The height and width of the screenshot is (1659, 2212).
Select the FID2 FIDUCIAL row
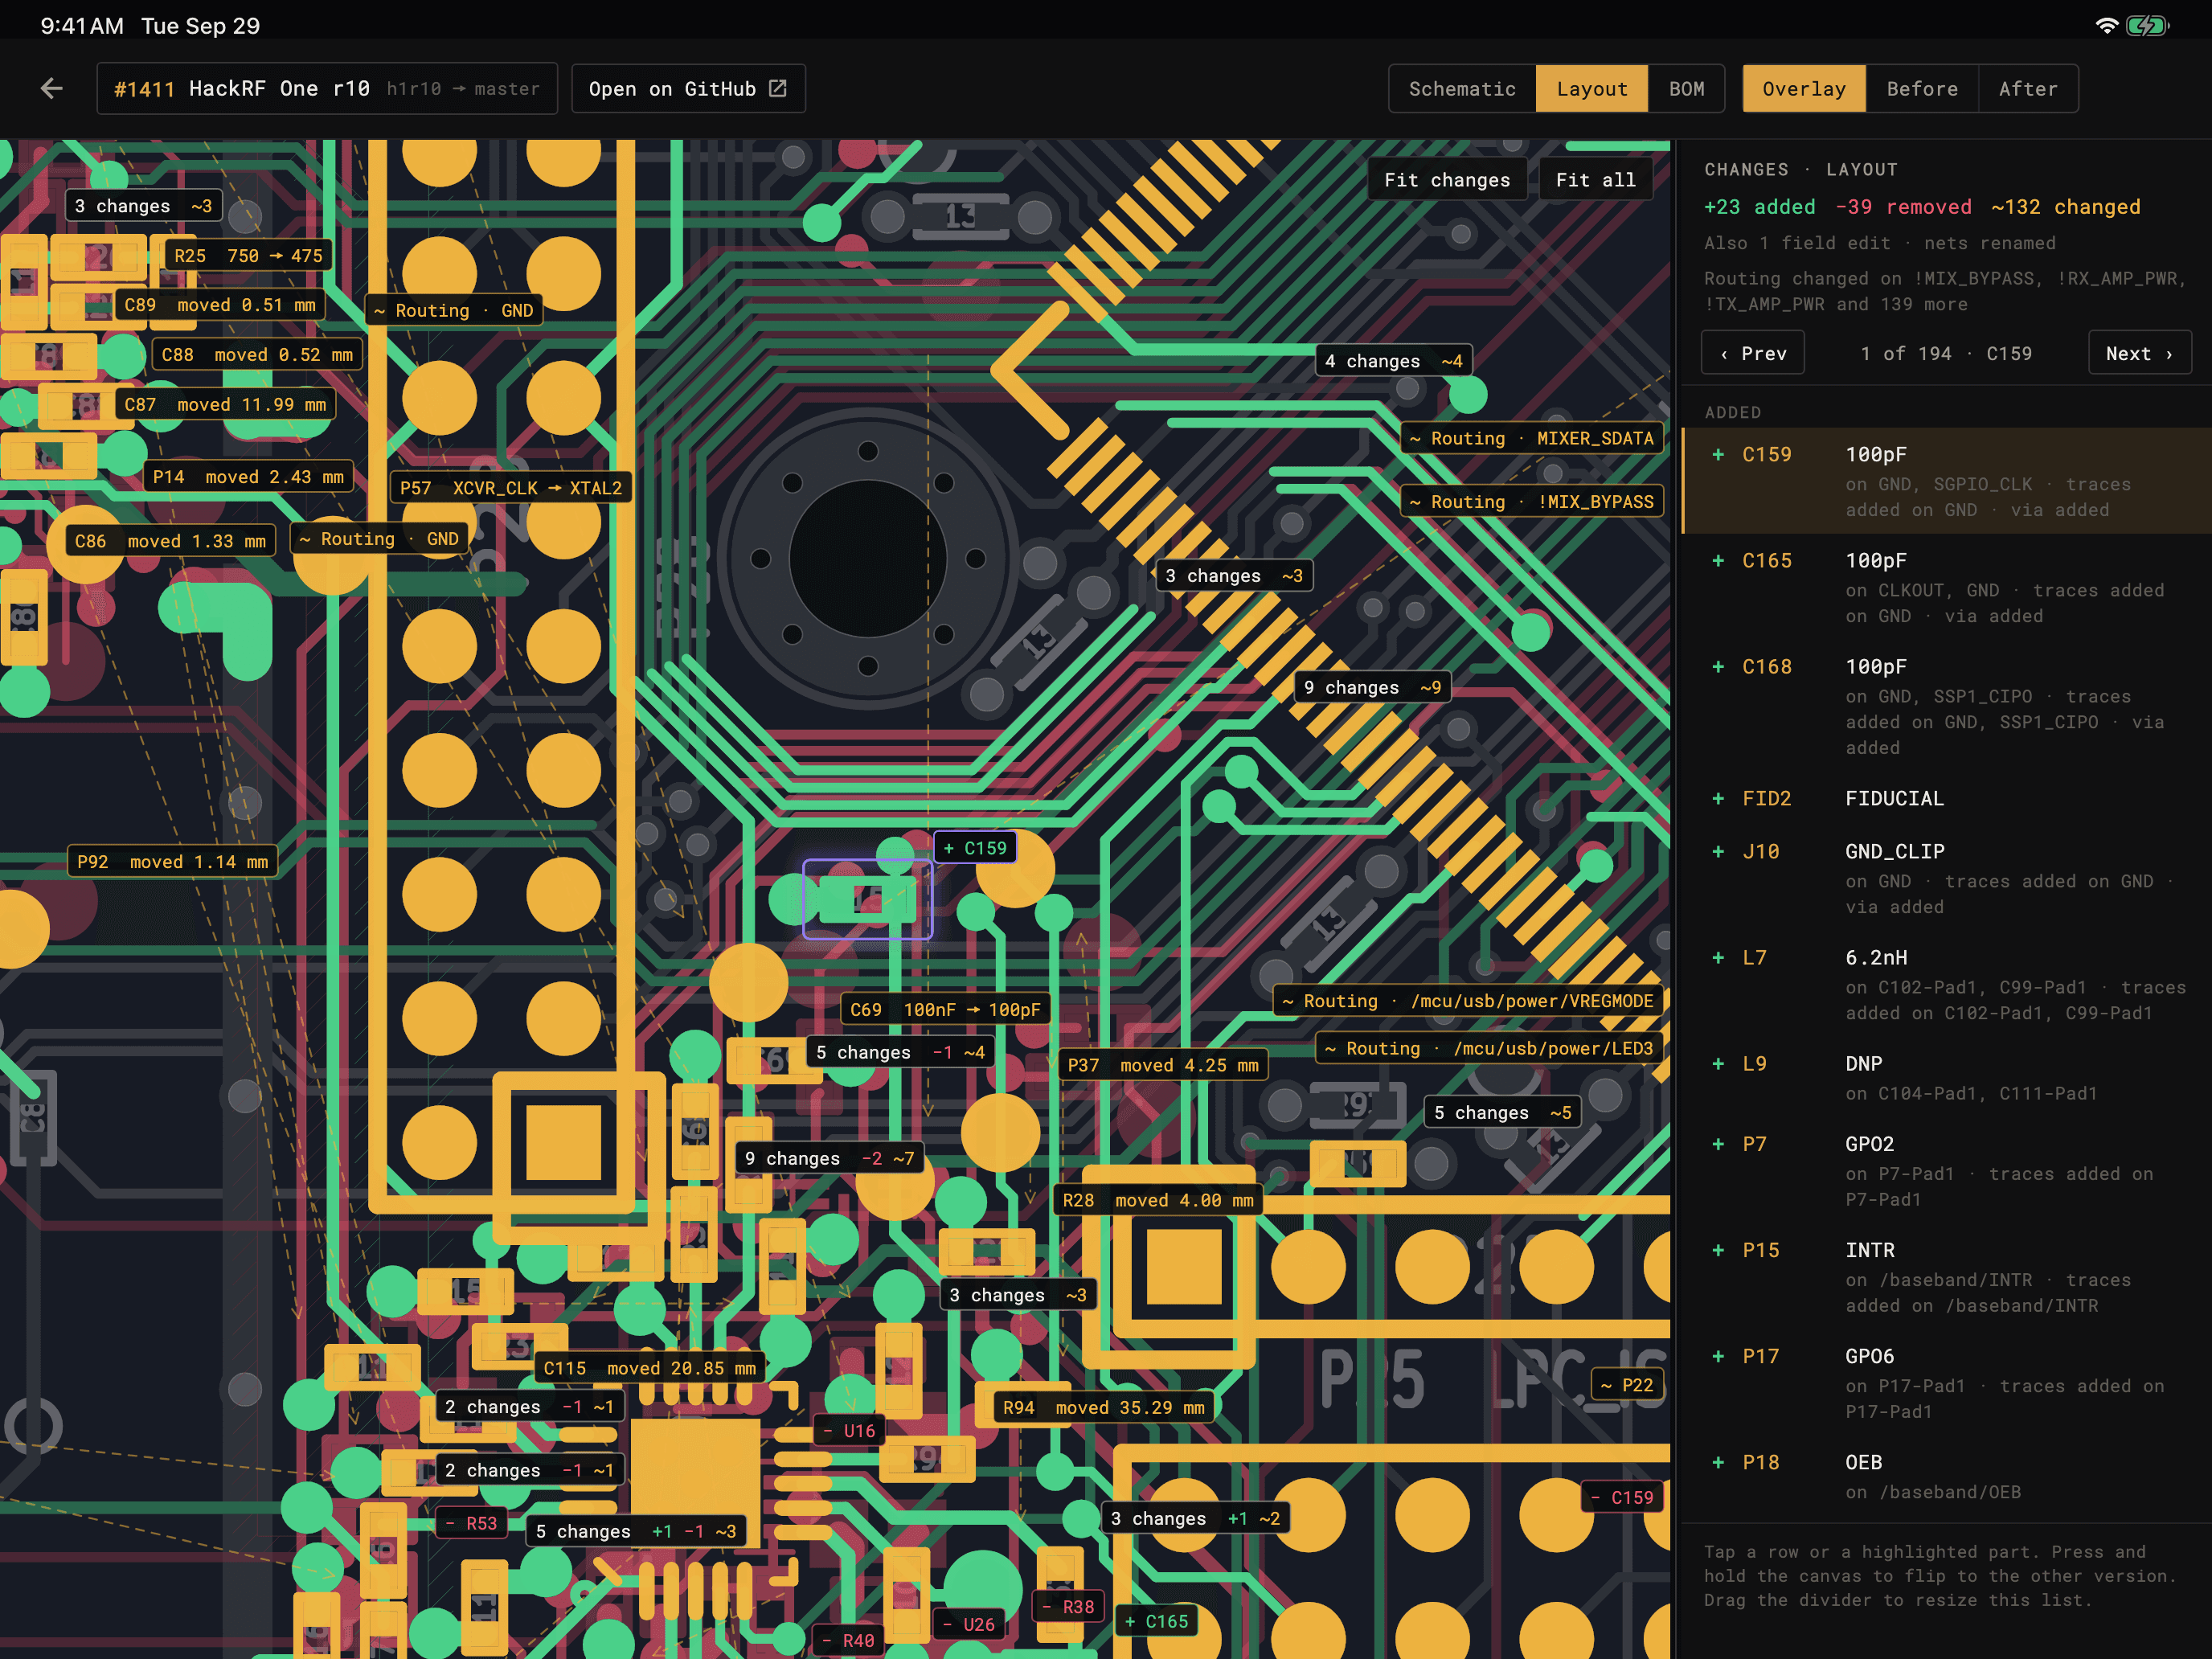coord(1947,798)
